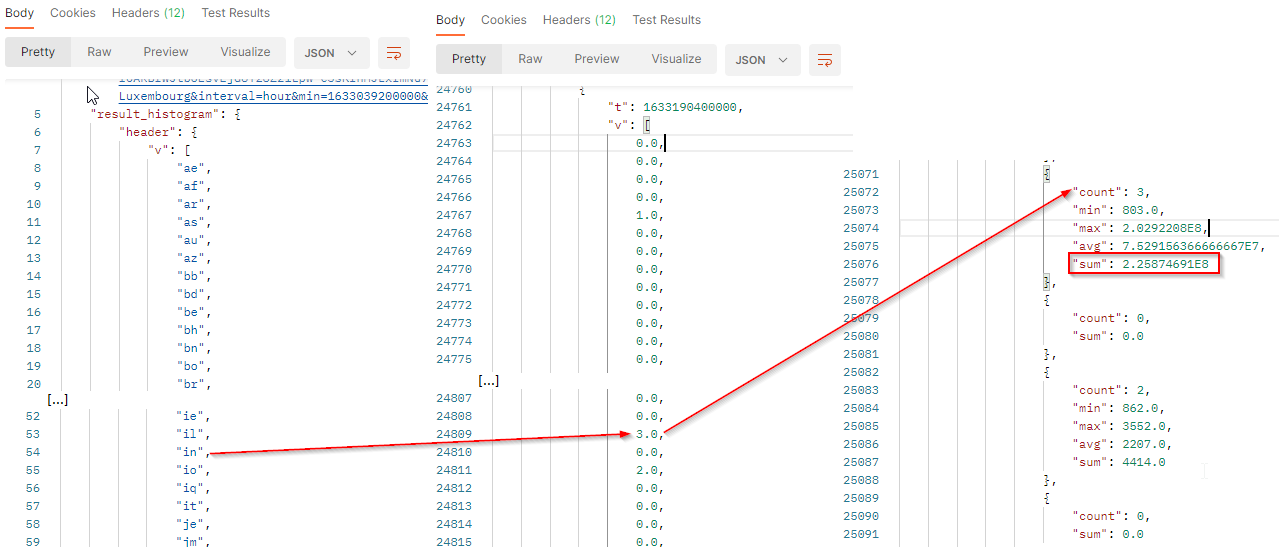This screenshot has height=547, width=1279.
Task: Open the JSON format dropdown in left panel
Action: [x=331, y=52]
